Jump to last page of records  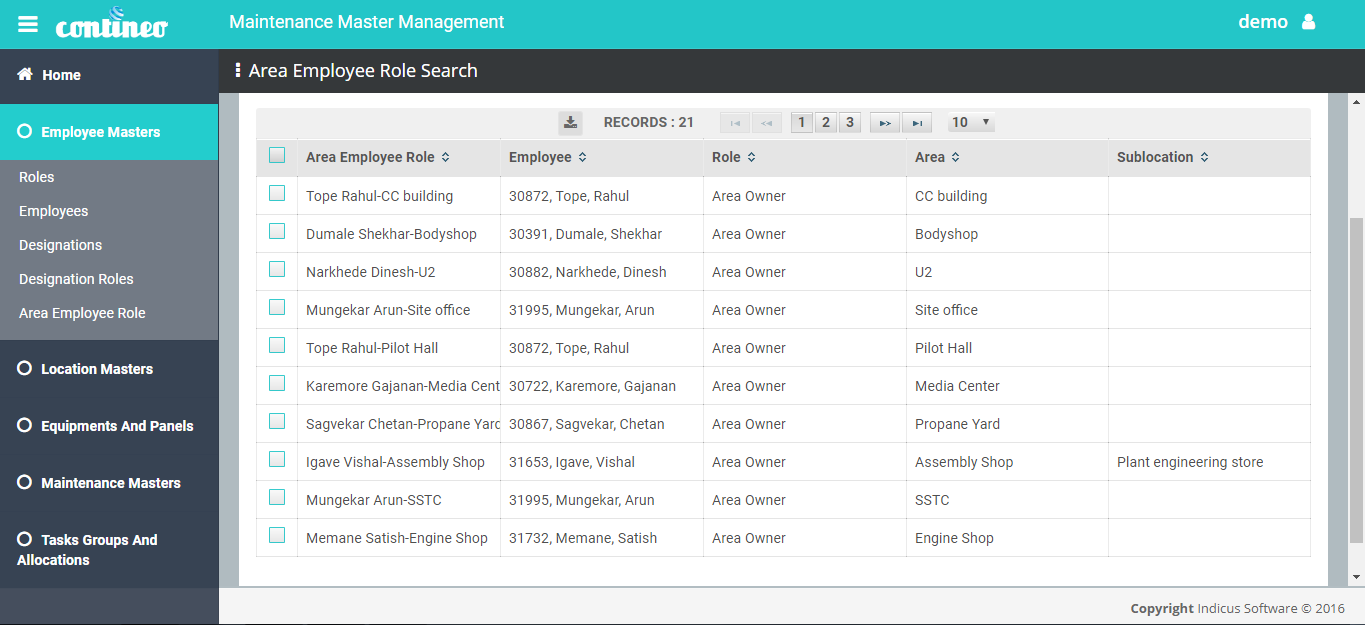pyautogui.click(x=917, y=123)
